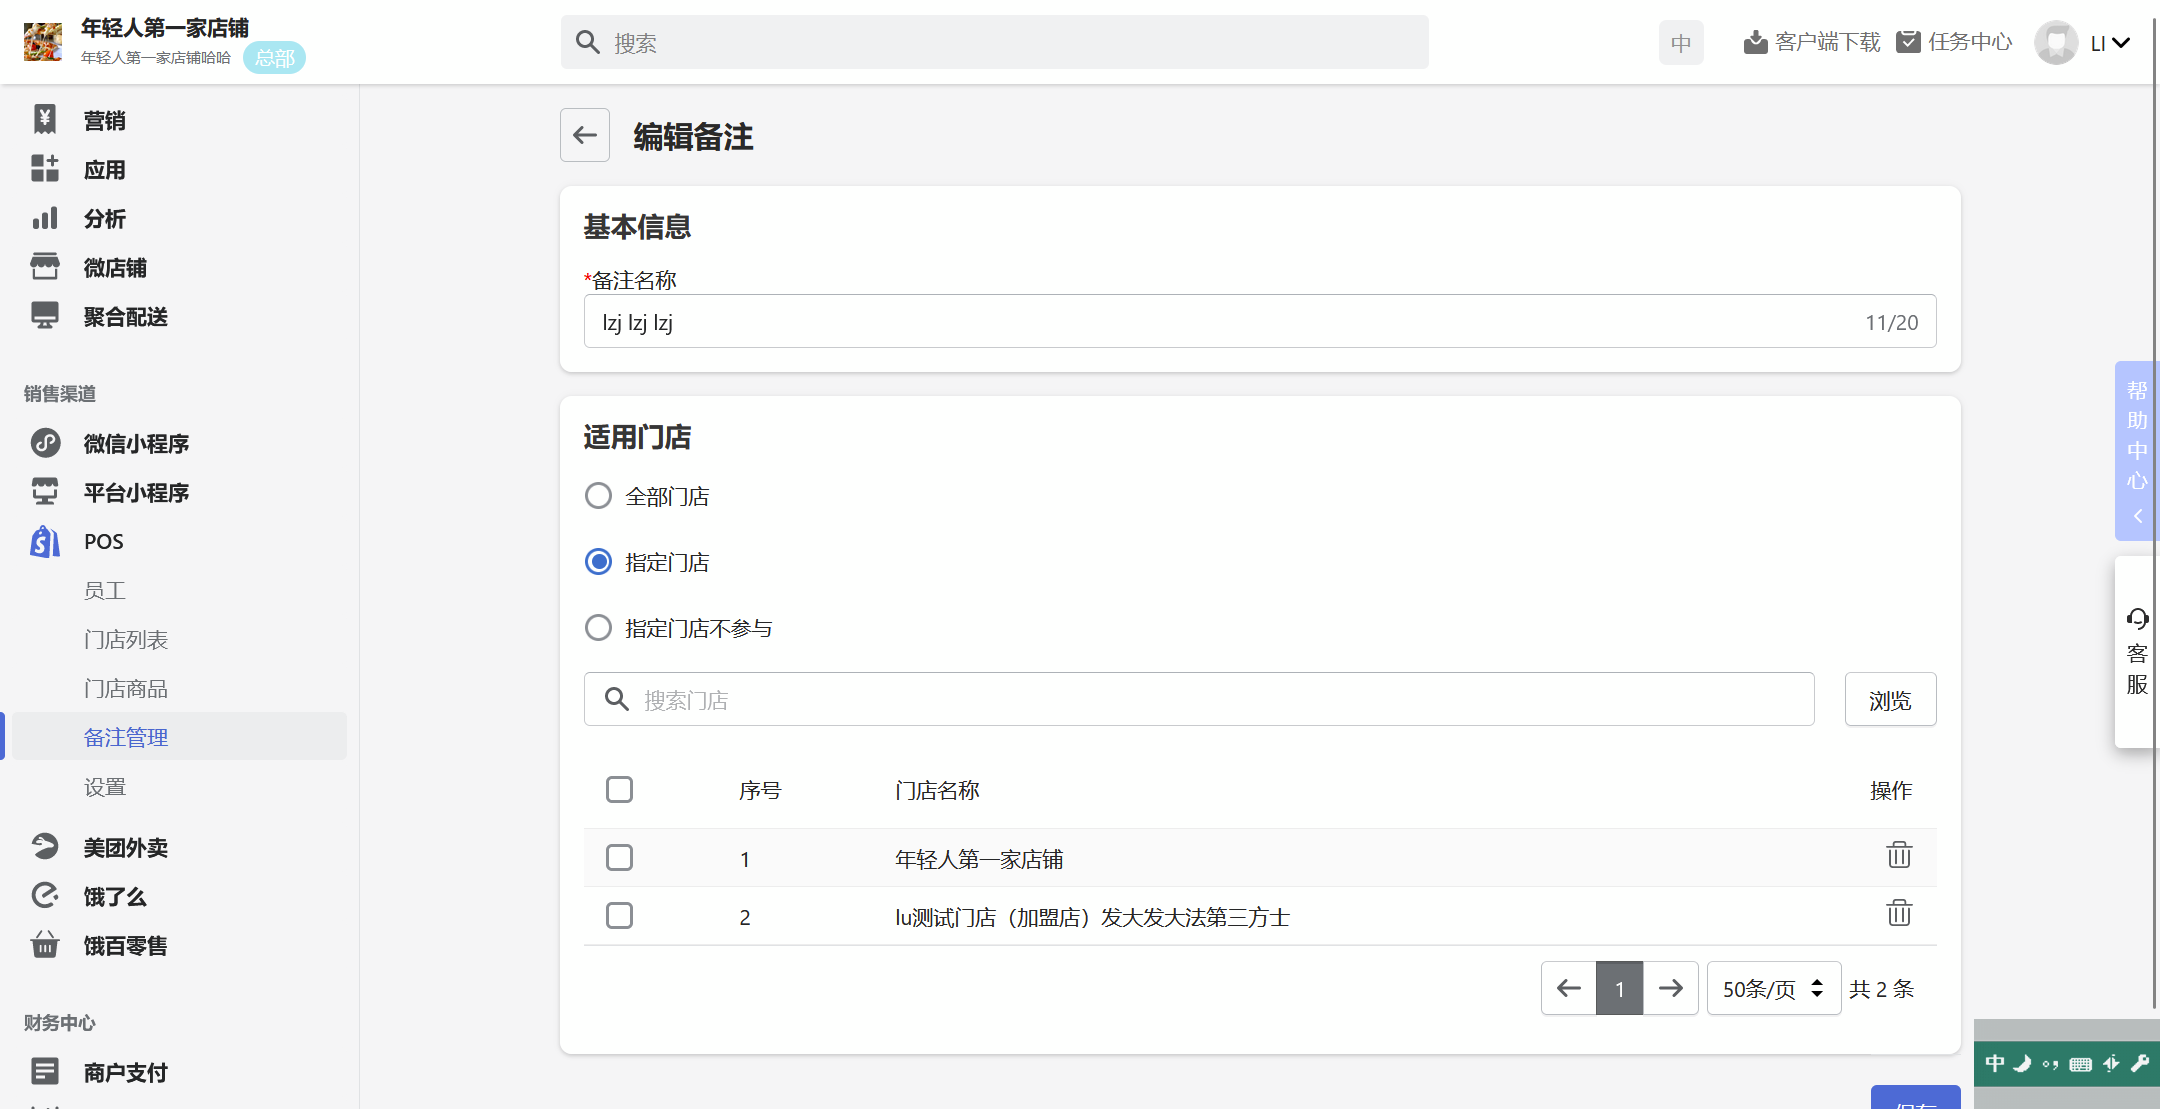Image resolution: width=2160 pixels, height=1109 pixels.
Task: Collapse the 帮助中心 side panel chevron
Action: pyautogui.click(x=2137, y=516)
